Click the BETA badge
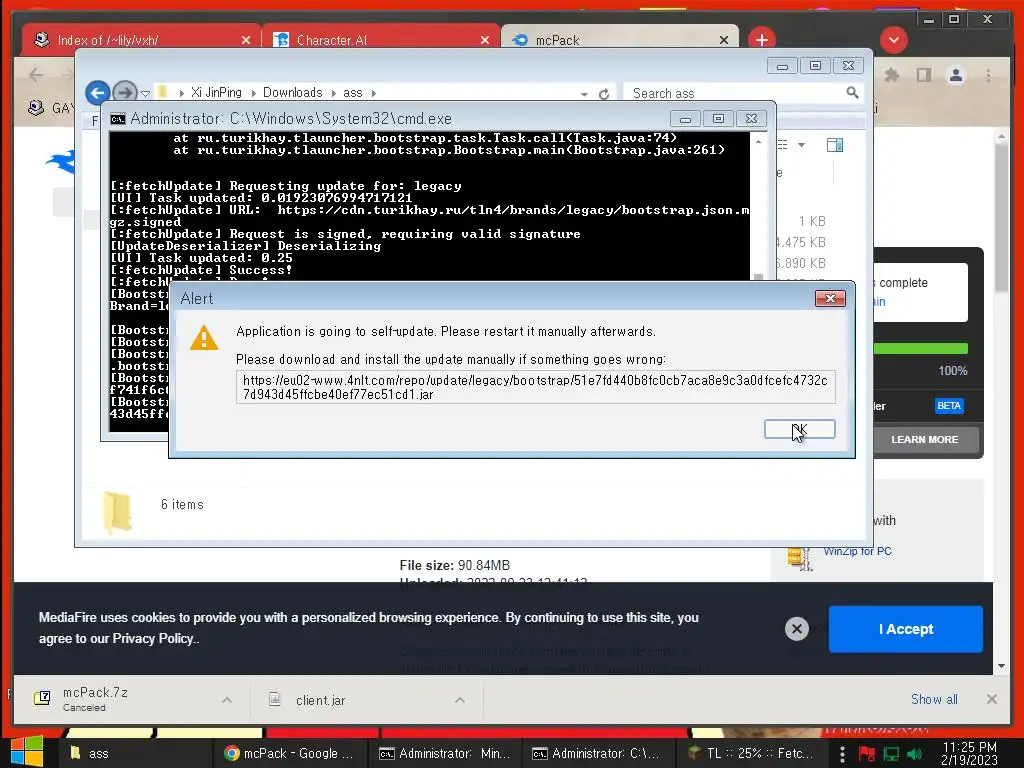The height and width of the screenshot is (768, 1024). [948, 406]
